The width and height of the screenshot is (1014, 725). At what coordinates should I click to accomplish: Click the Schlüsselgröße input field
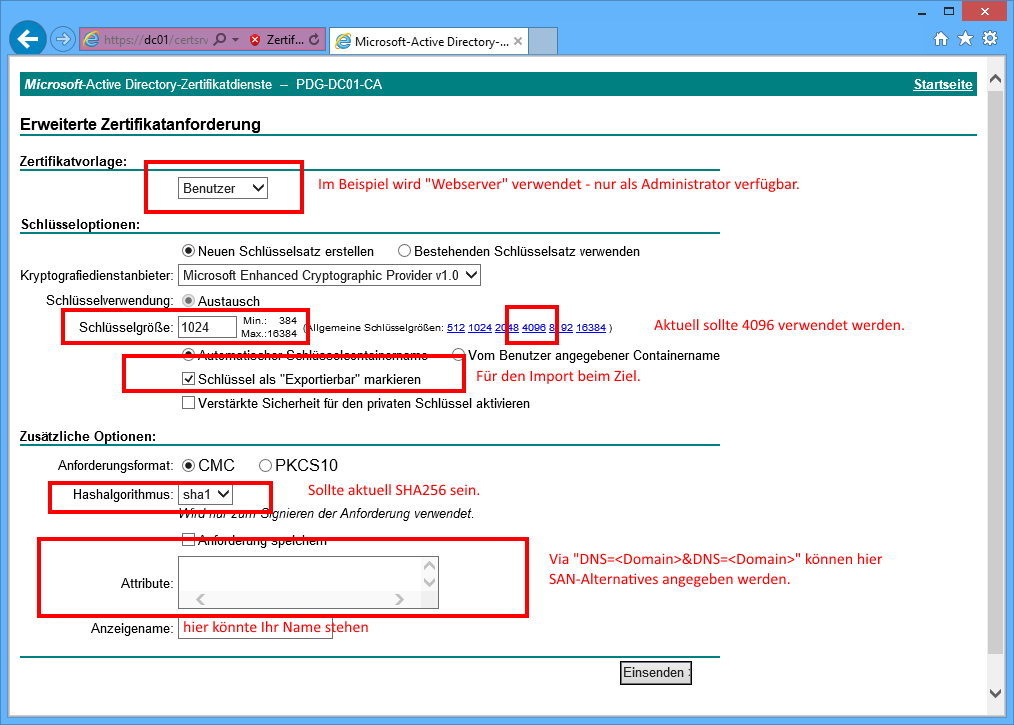(206, 327)
